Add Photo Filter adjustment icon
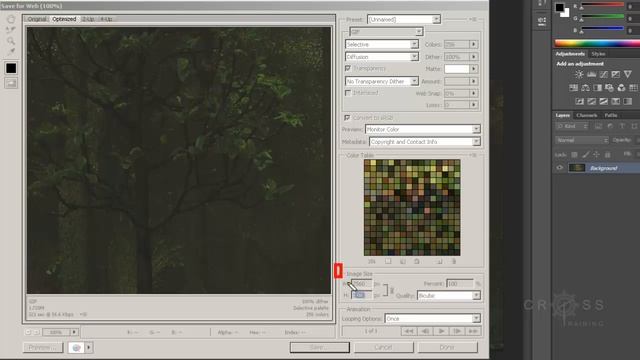The image size is (640, 360). tap(609, 88)
